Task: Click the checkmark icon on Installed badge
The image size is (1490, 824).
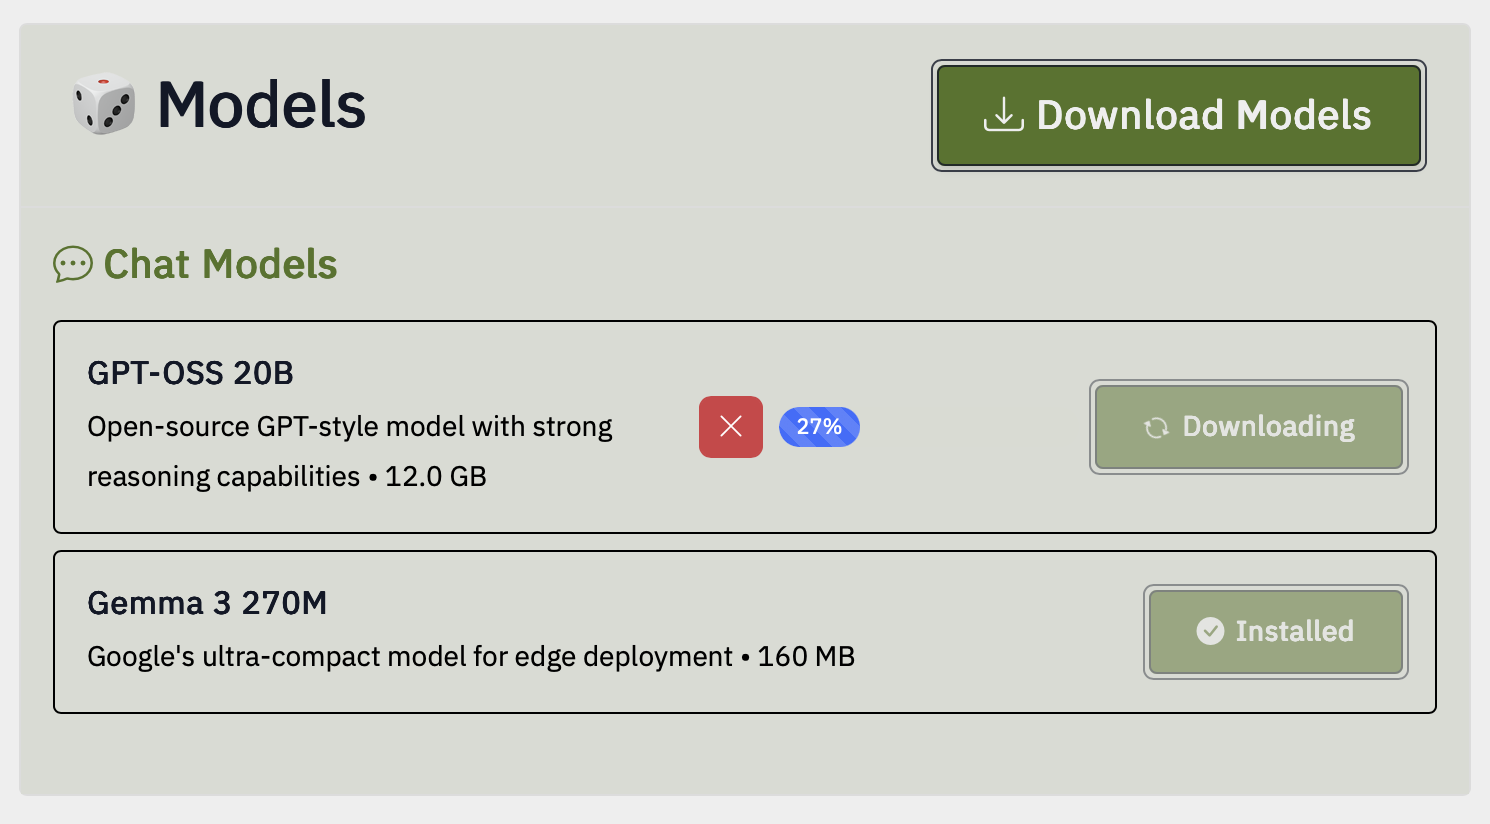Action: [1209, 631]
